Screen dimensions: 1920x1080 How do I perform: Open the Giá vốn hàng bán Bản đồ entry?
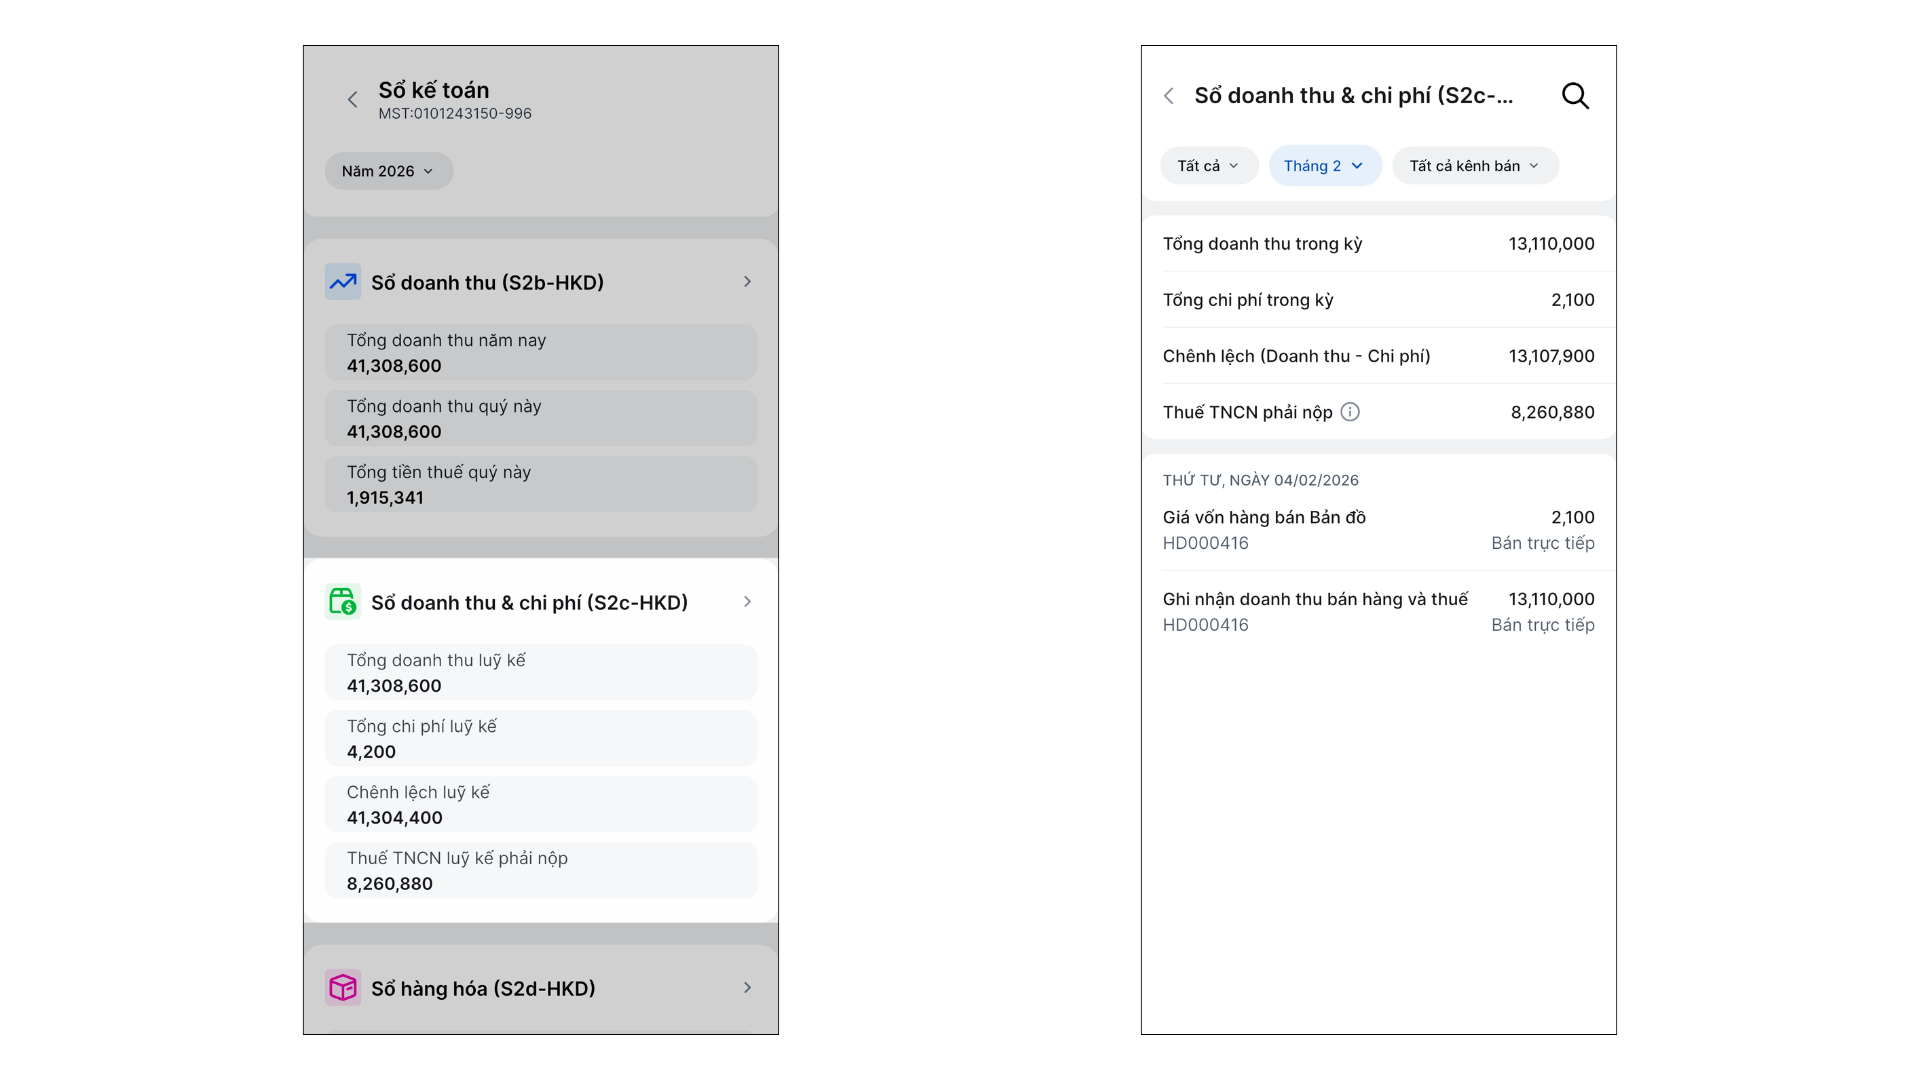click(x=1378, y=530)
